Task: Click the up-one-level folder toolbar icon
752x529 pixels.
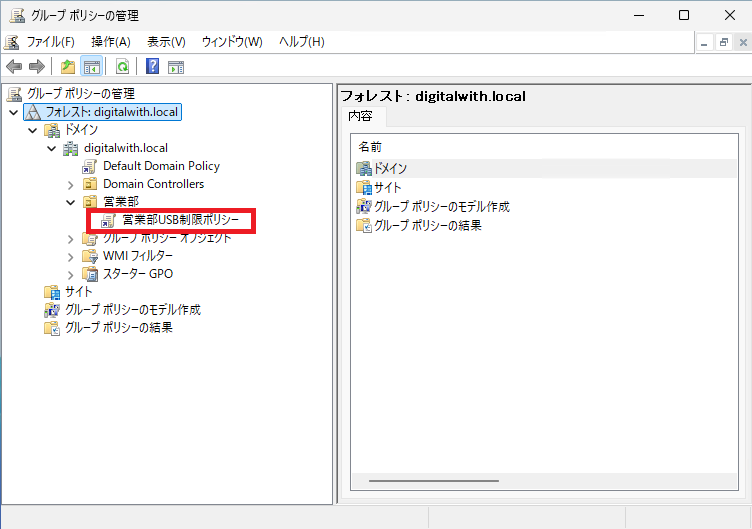Action: pos(68,66)
